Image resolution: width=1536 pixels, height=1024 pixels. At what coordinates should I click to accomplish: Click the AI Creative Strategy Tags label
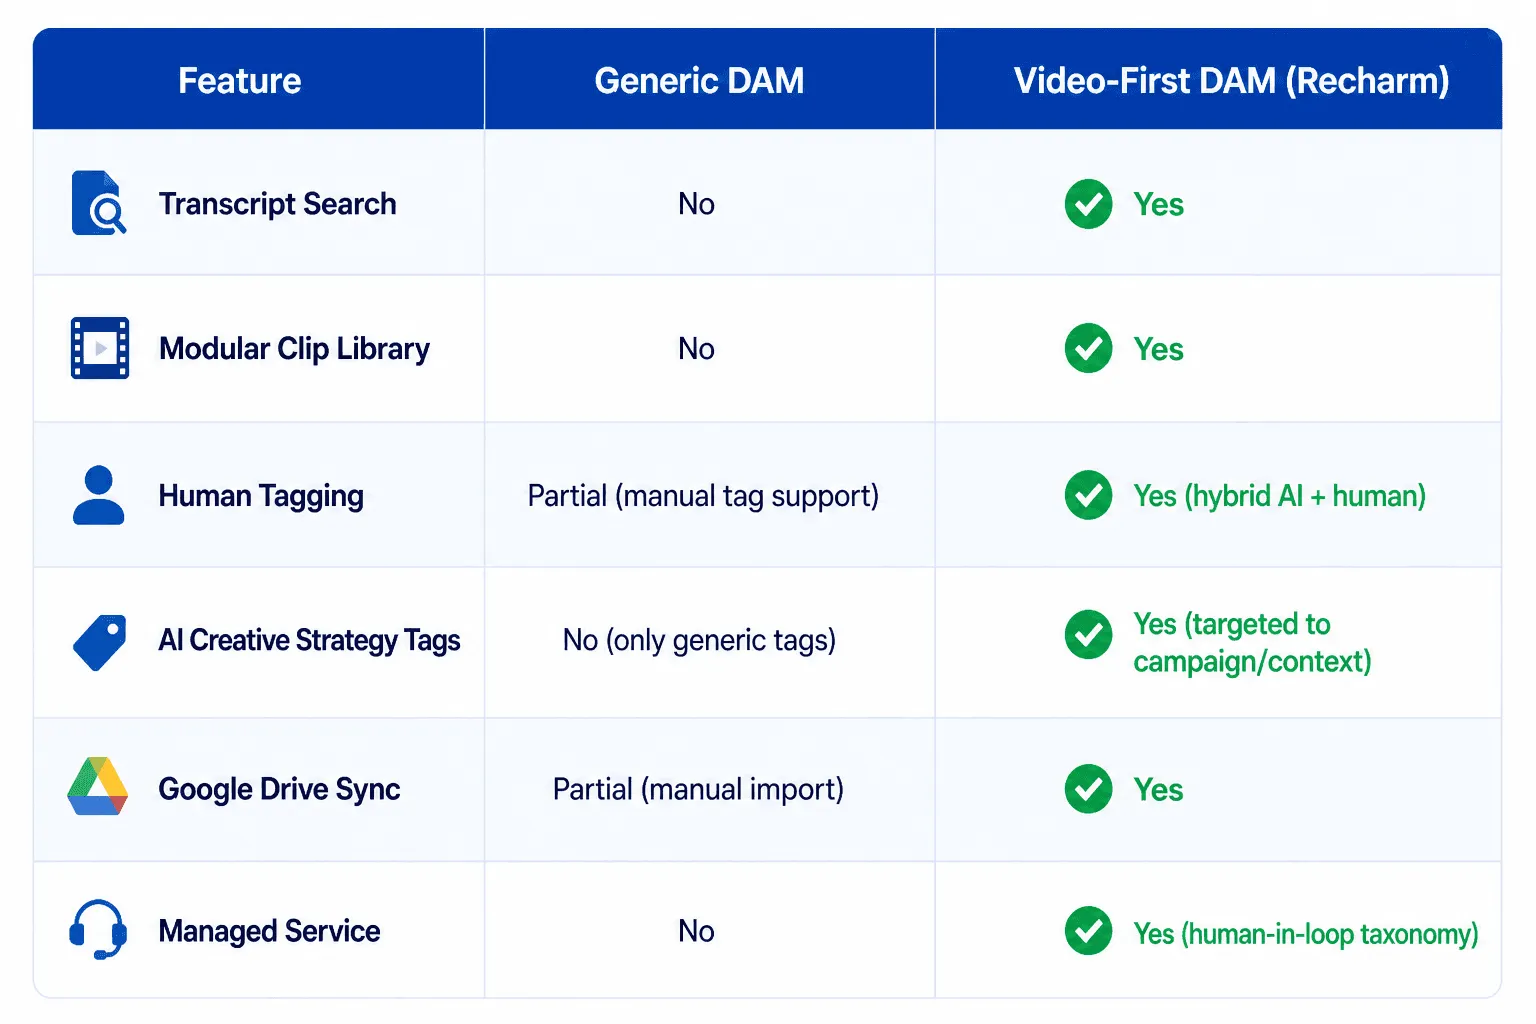click(309, 640)
